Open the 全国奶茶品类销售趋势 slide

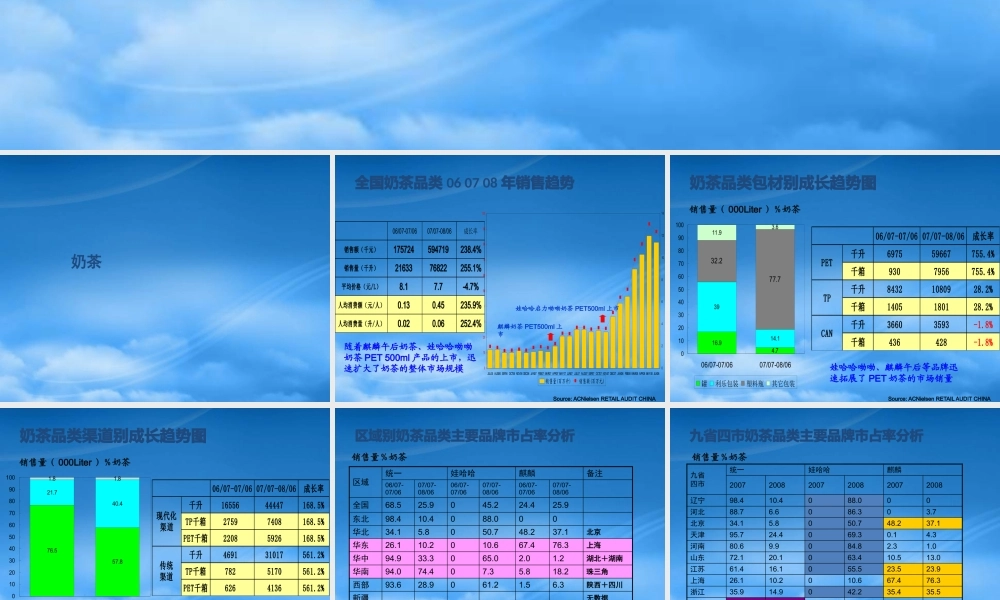[x=500, y=279]
